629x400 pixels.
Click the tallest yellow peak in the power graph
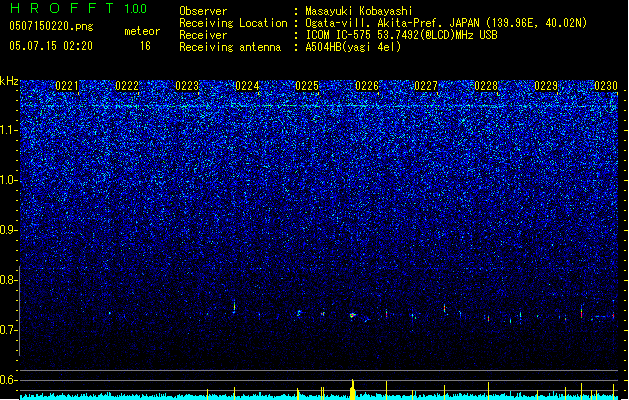[x=353, y=389]
